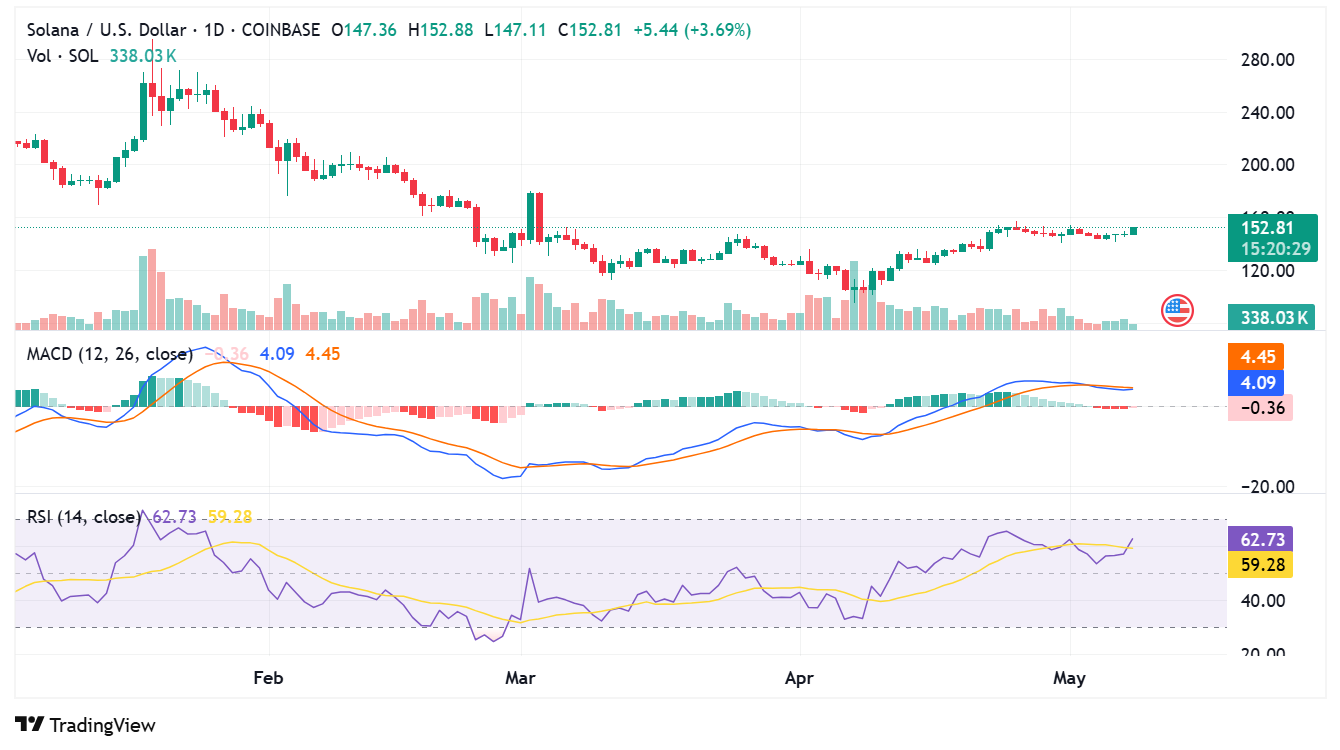Screen dimensions: 1340x750
Task: Click the O147.36 open value in header
Action: [362, 30]
